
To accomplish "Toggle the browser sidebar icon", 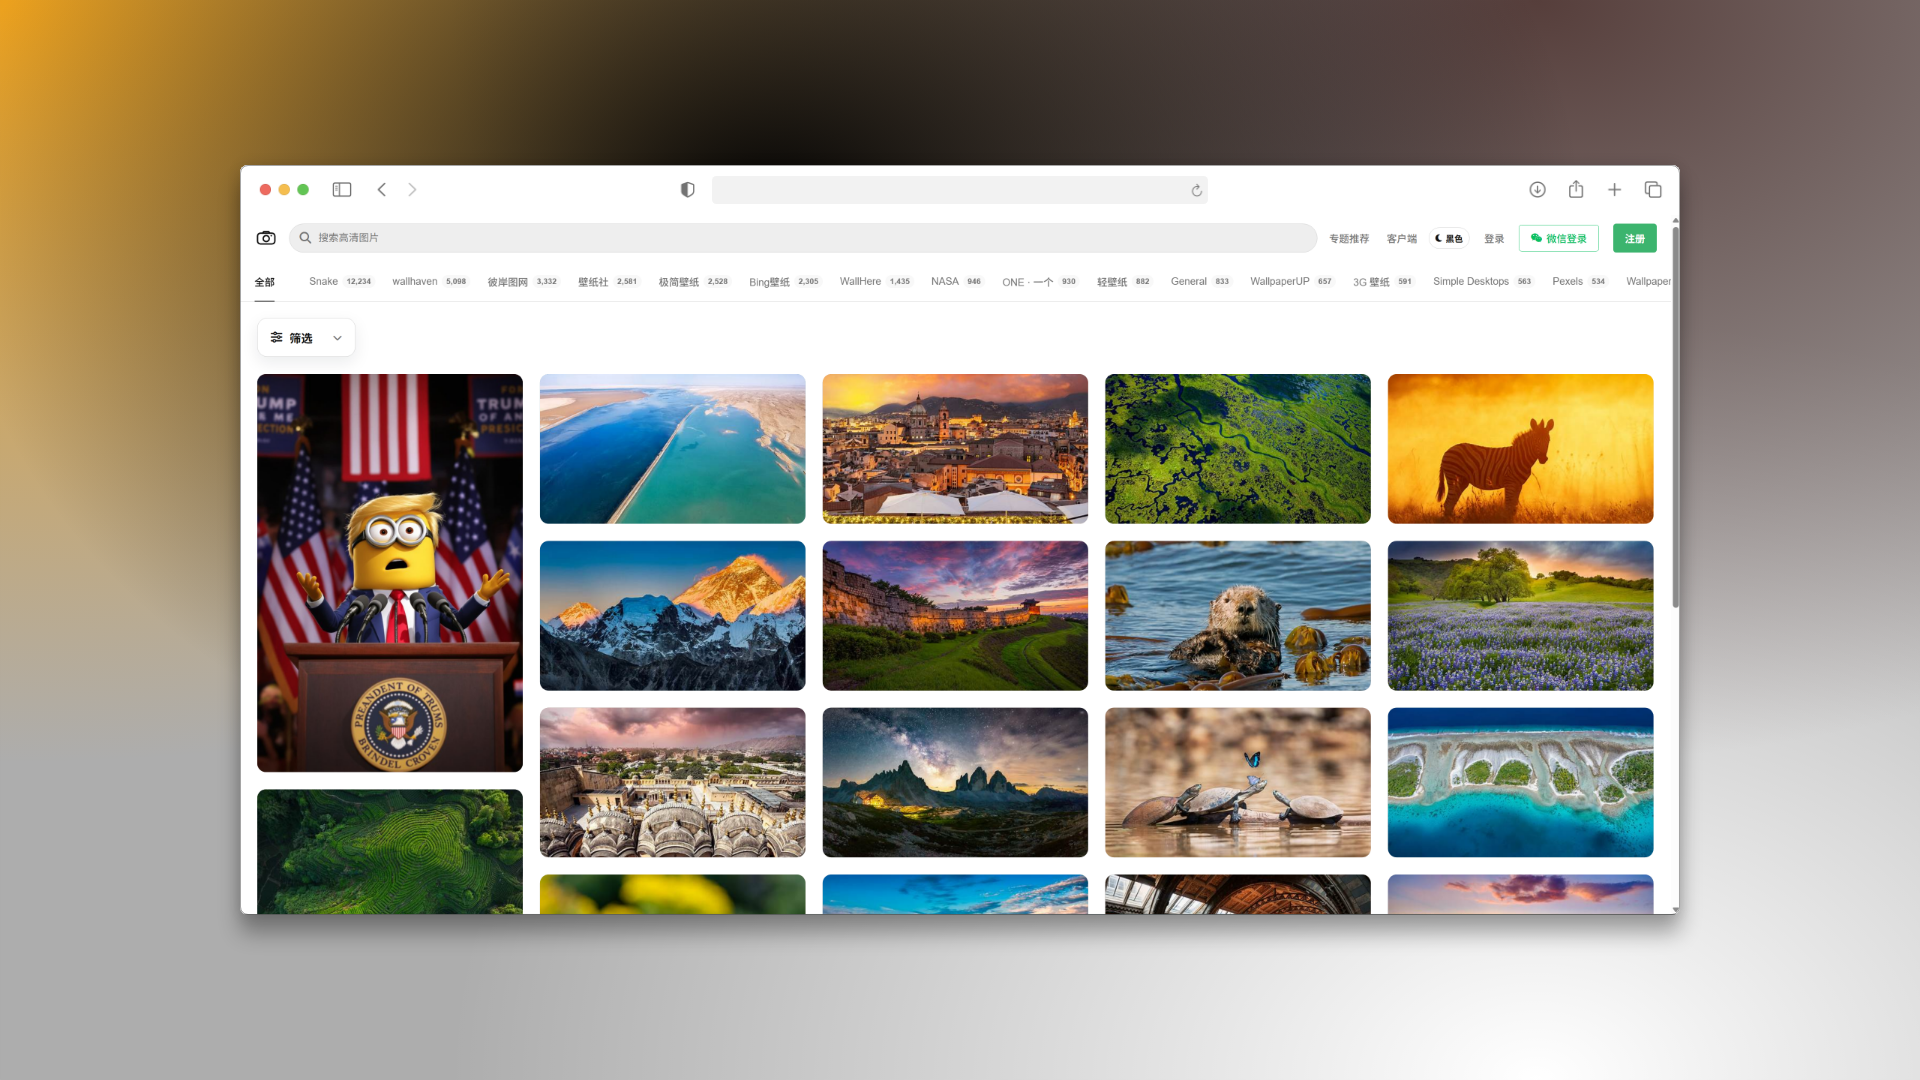I will click(x=342, y=190).
